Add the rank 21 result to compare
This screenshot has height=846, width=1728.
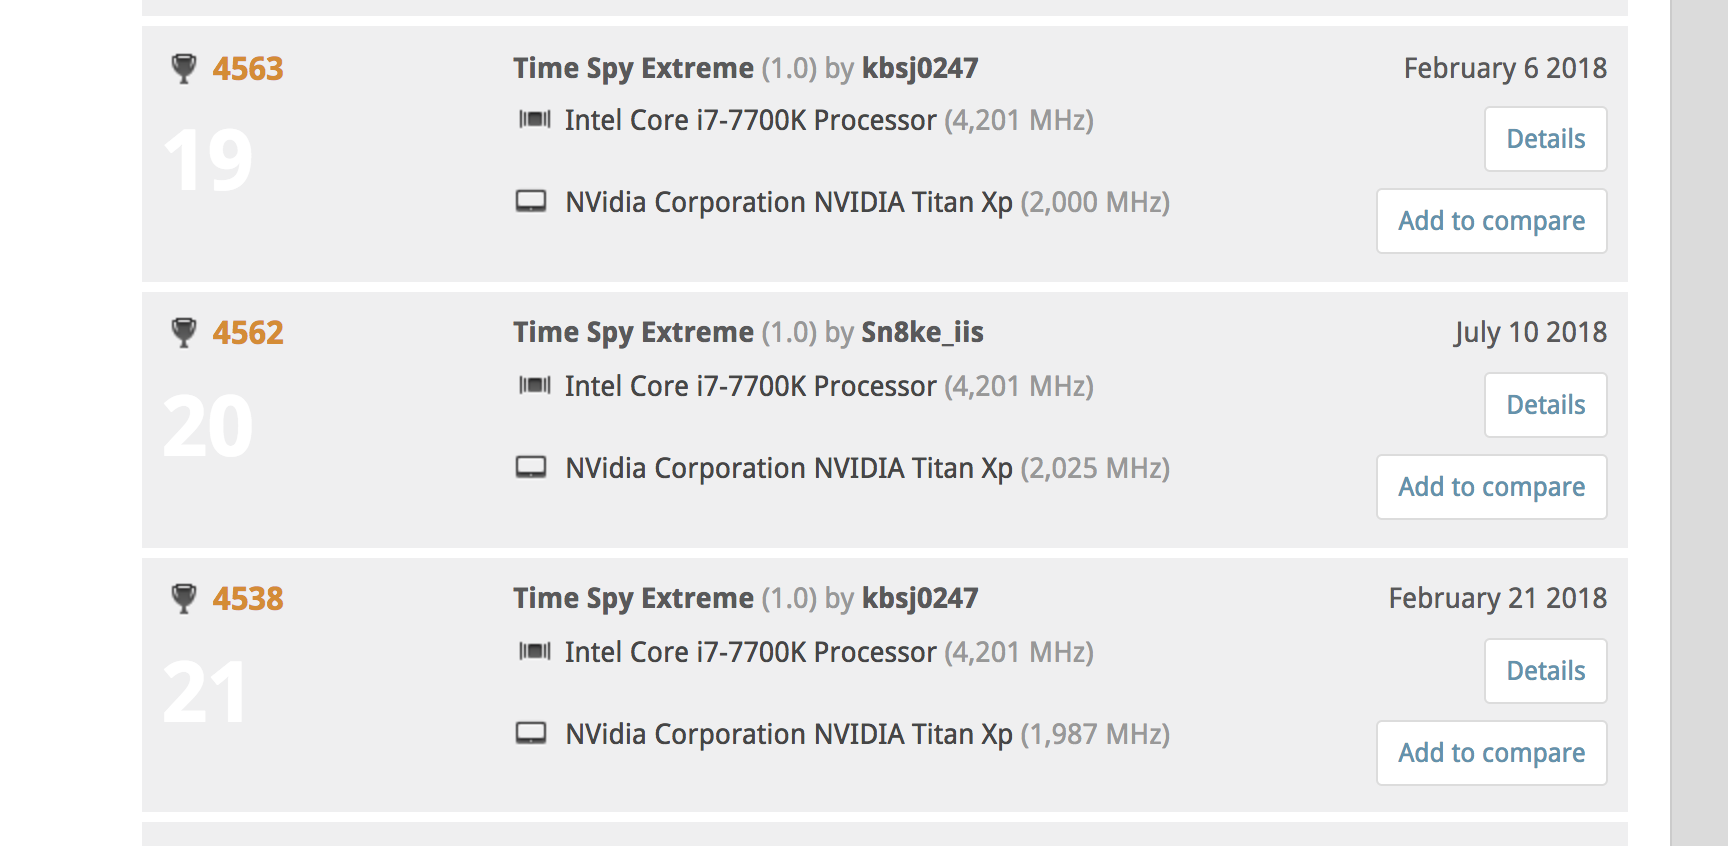(x=1492, y=753)
